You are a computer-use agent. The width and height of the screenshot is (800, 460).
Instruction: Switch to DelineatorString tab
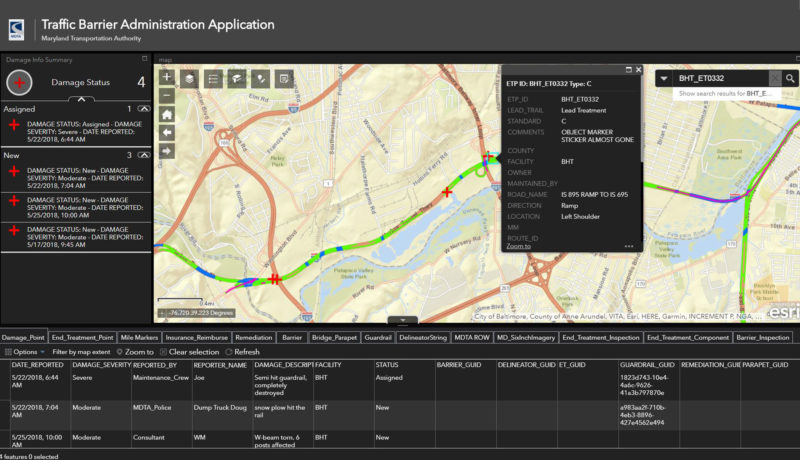coord(423,338)
